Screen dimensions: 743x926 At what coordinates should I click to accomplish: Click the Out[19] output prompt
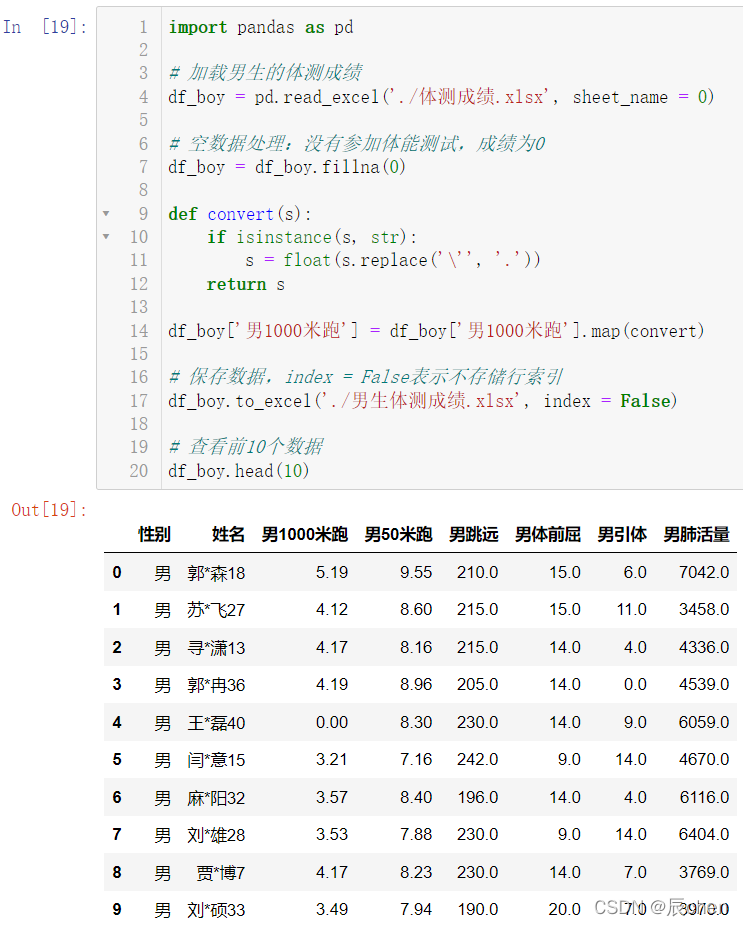tap(49, 510)
